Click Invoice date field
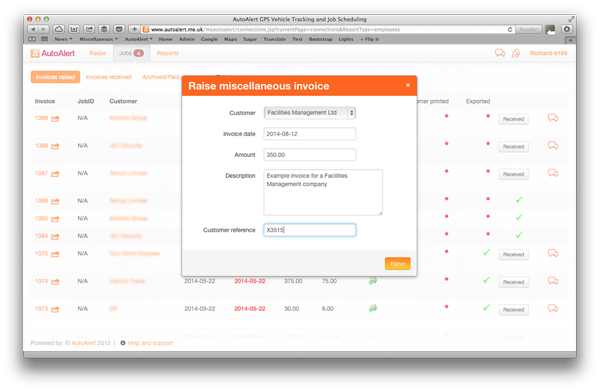Viewport: 600px width, 391px height. point(310,134)
